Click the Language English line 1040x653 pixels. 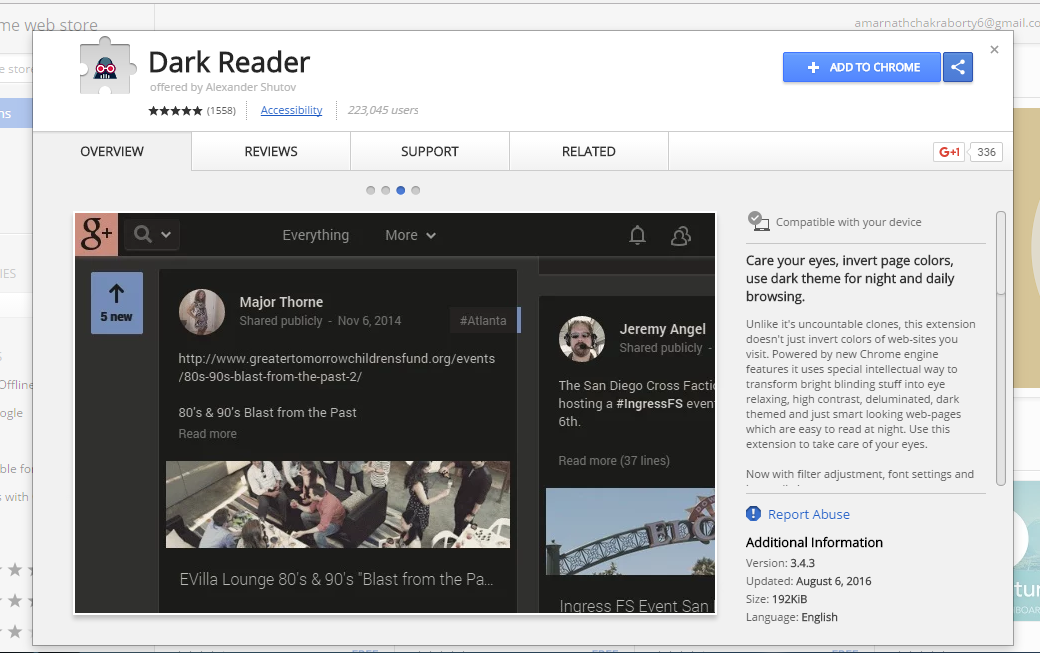coord(791,617)
